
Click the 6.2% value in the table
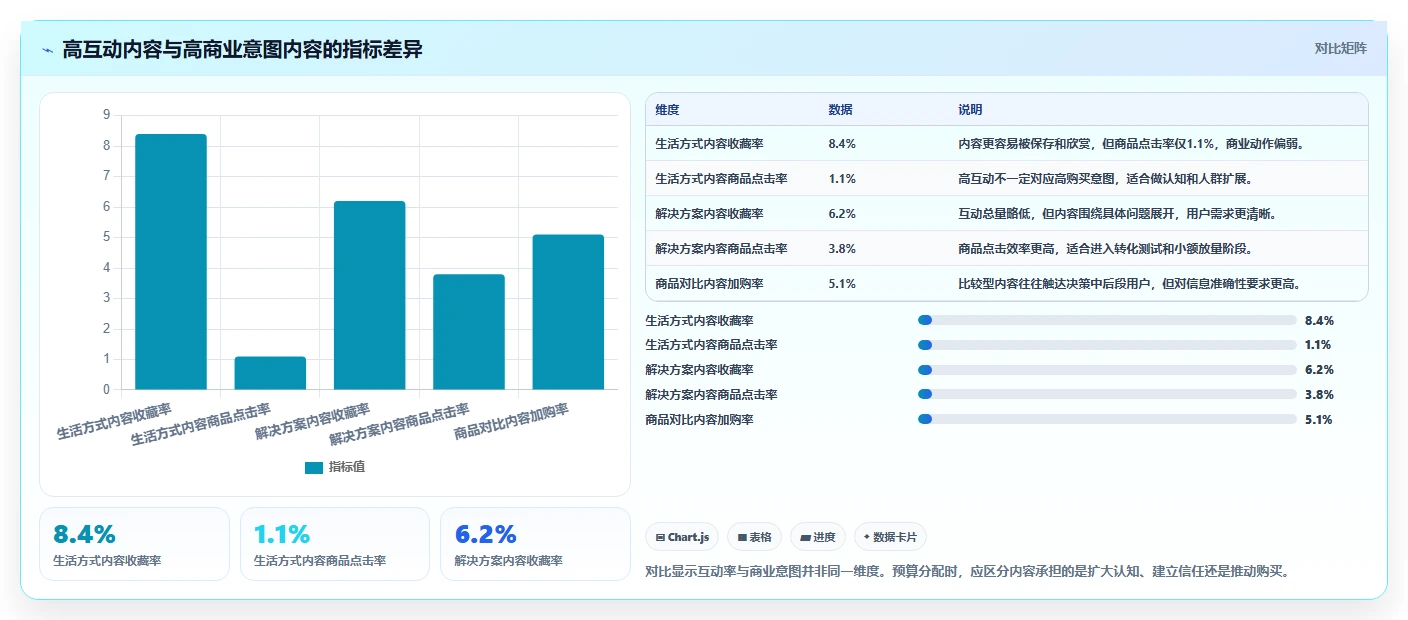[842, 214]
